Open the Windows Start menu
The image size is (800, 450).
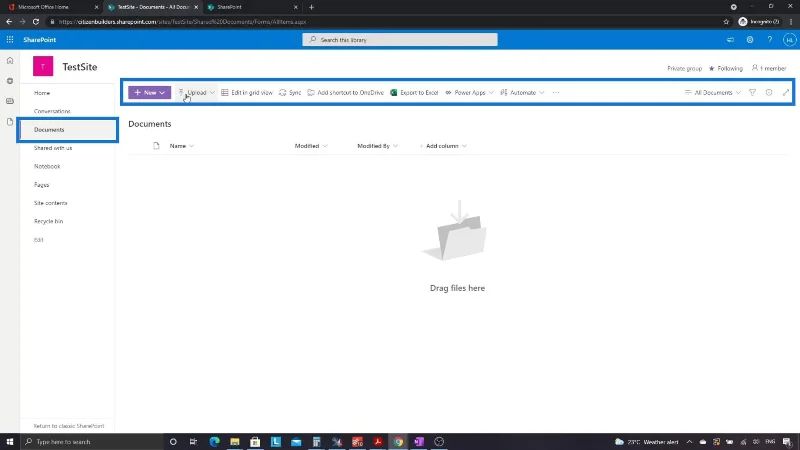pos(10,441)
